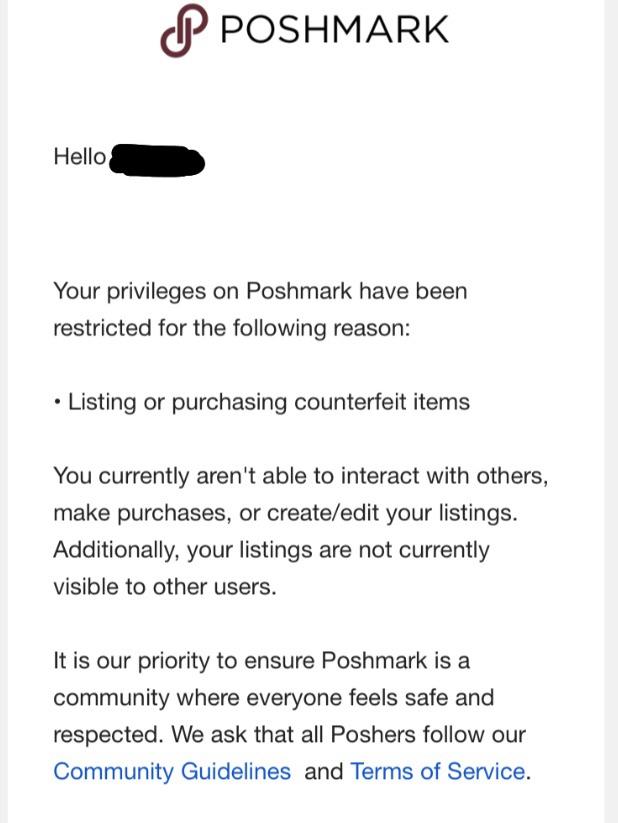Click 'restricted for the following reason' text

[232, 328]
